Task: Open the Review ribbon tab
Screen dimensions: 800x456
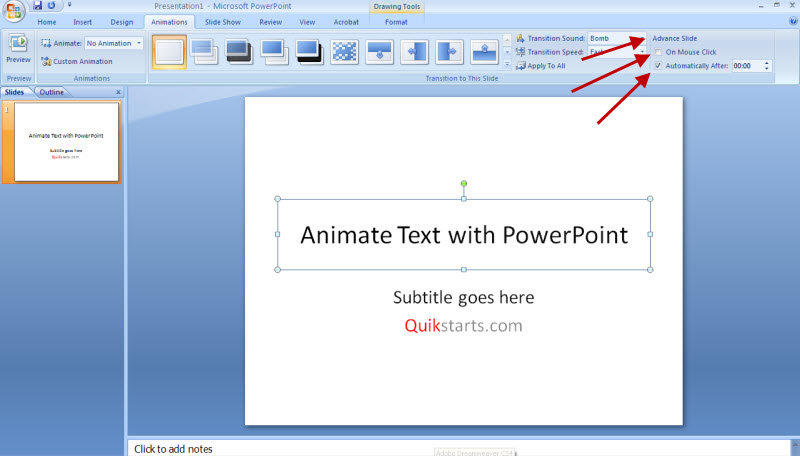Action: (270, 22)
